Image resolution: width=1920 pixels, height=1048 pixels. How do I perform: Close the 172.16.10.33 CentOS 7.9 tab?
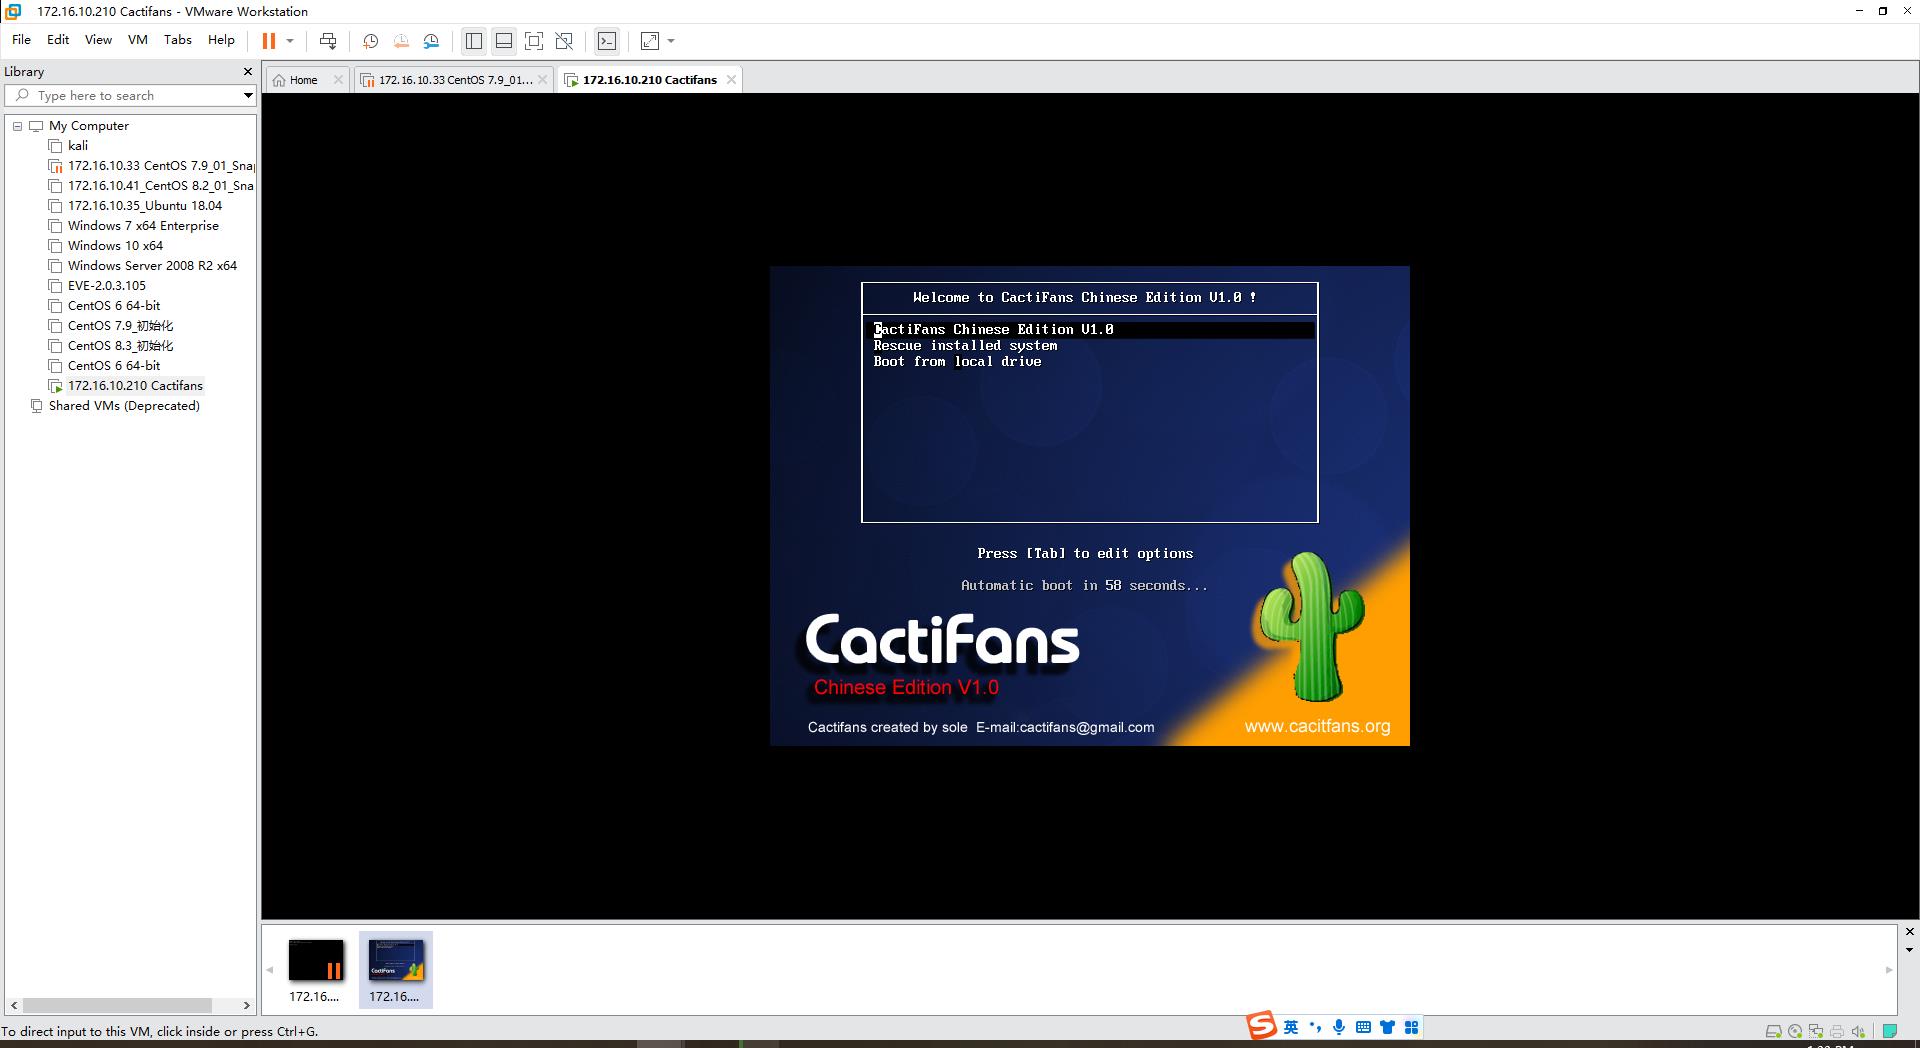pyautogui.click(x=543, y=80)
